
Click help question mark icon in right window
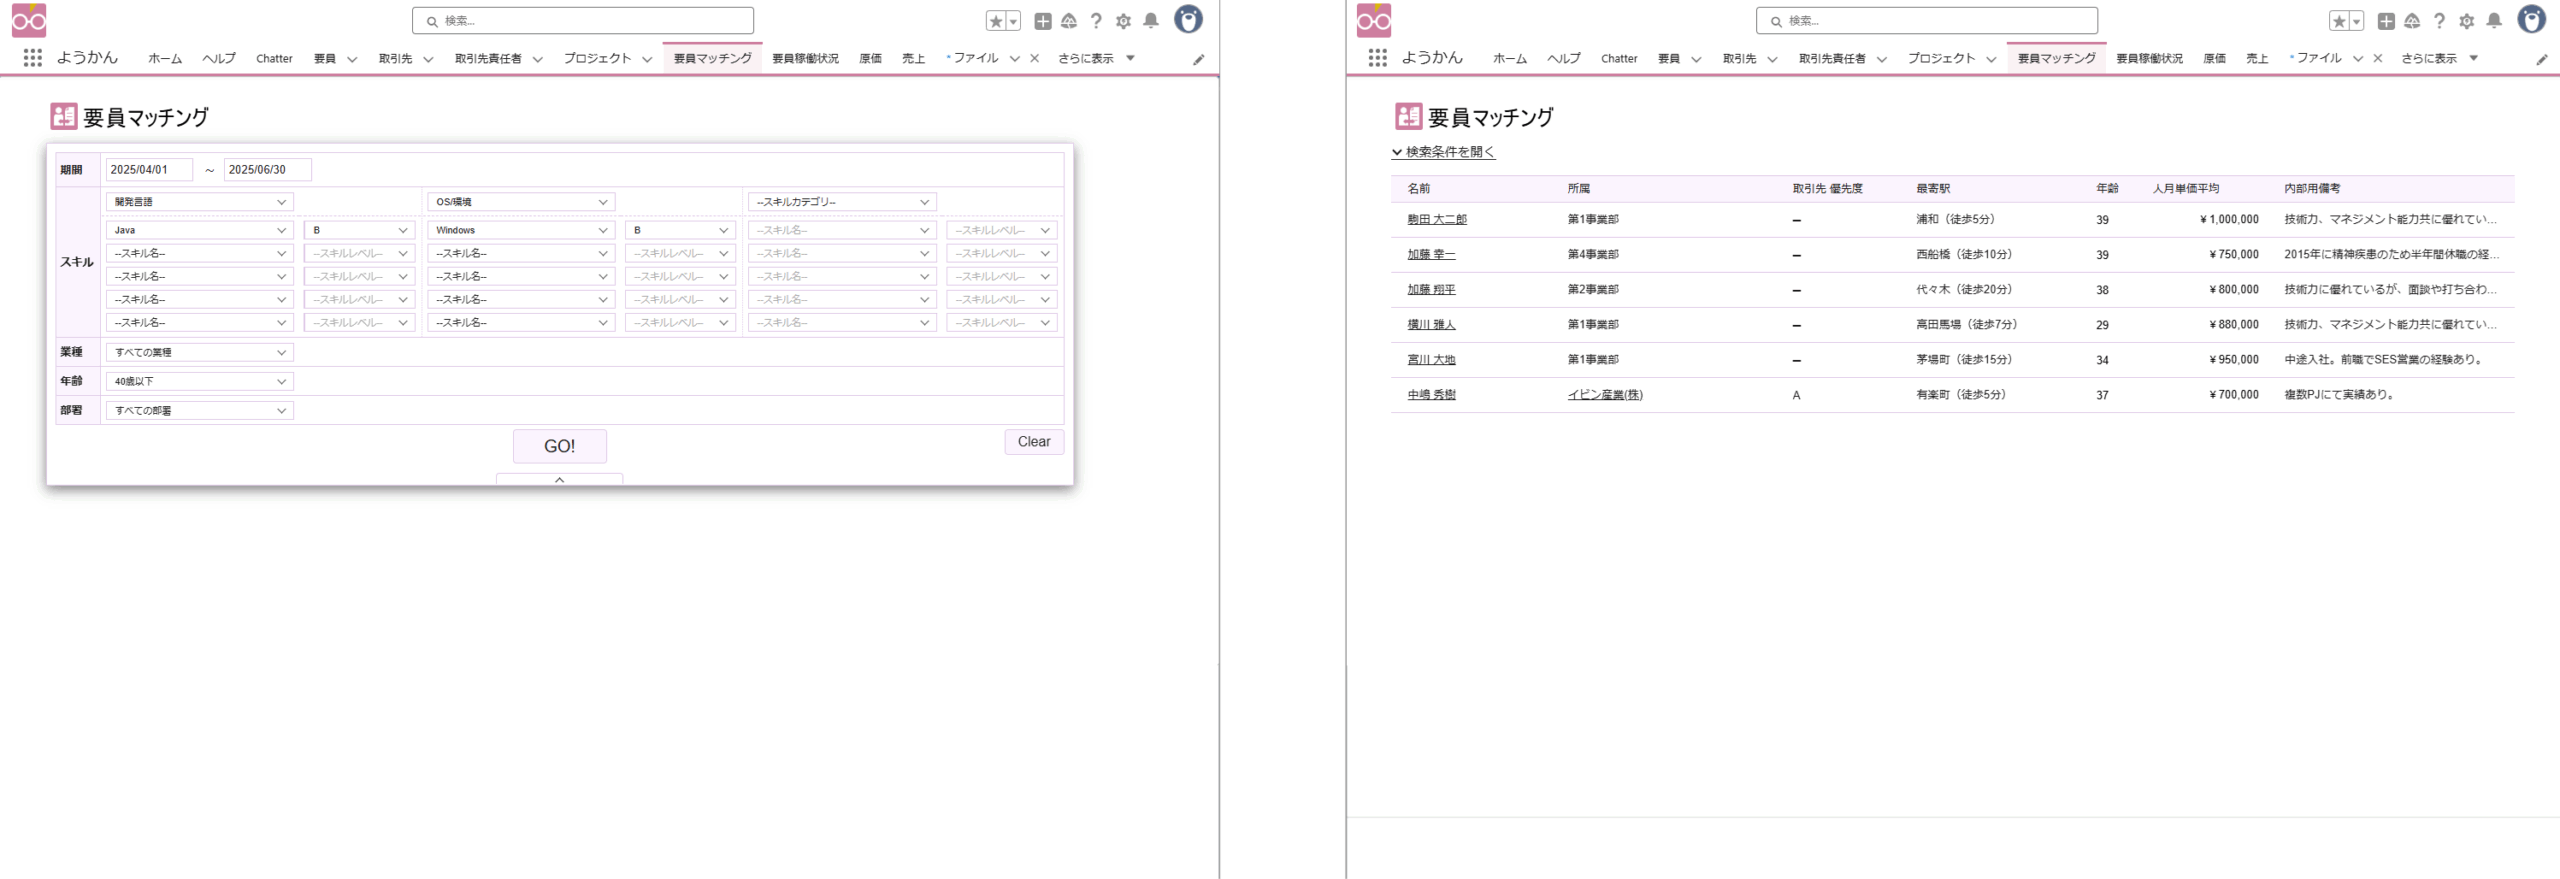[x=2440, y=21]
